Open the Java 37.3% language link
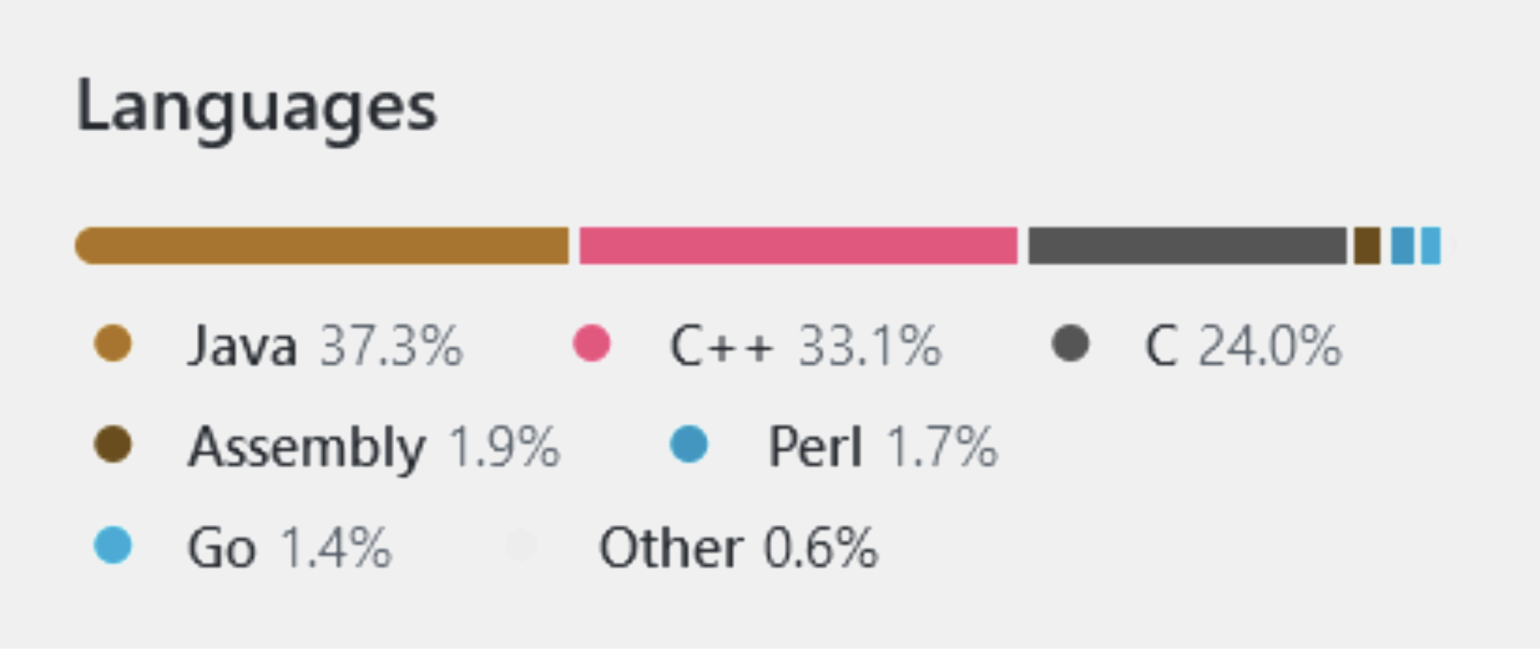1540x649 pixels. (325, 347)
